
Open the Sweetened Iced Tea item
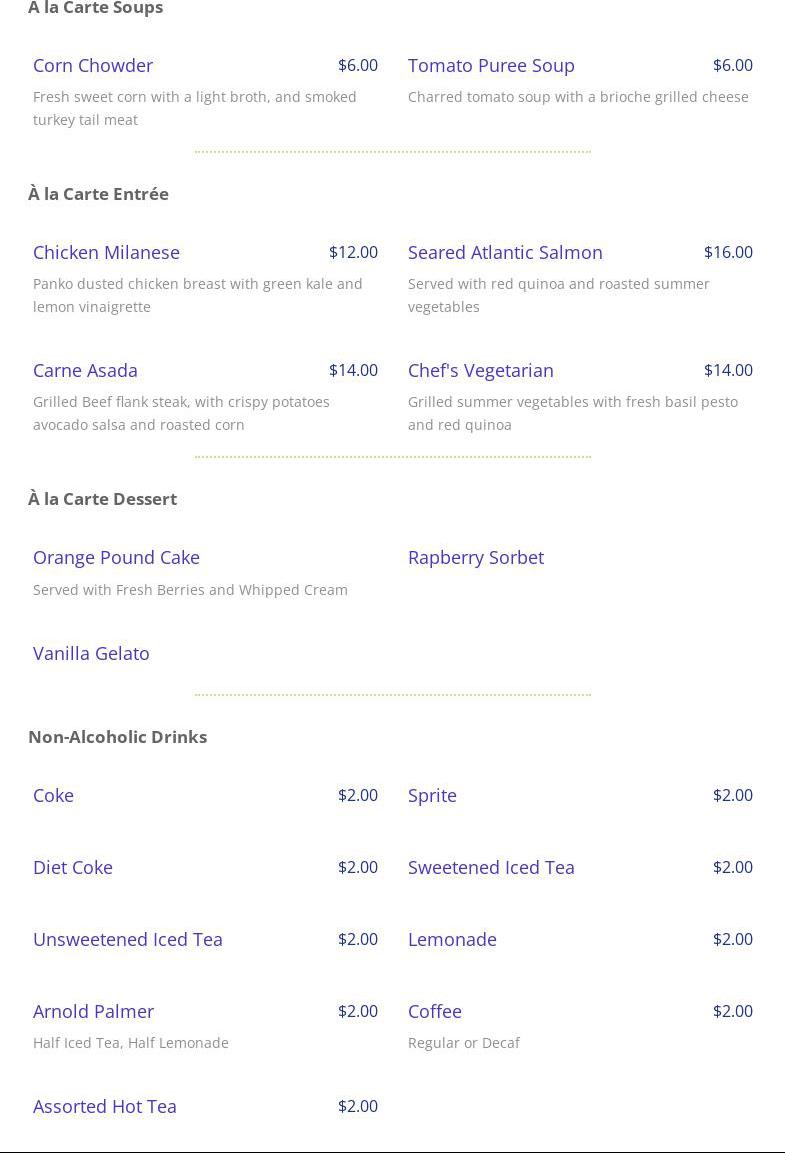tap(491, 868)
